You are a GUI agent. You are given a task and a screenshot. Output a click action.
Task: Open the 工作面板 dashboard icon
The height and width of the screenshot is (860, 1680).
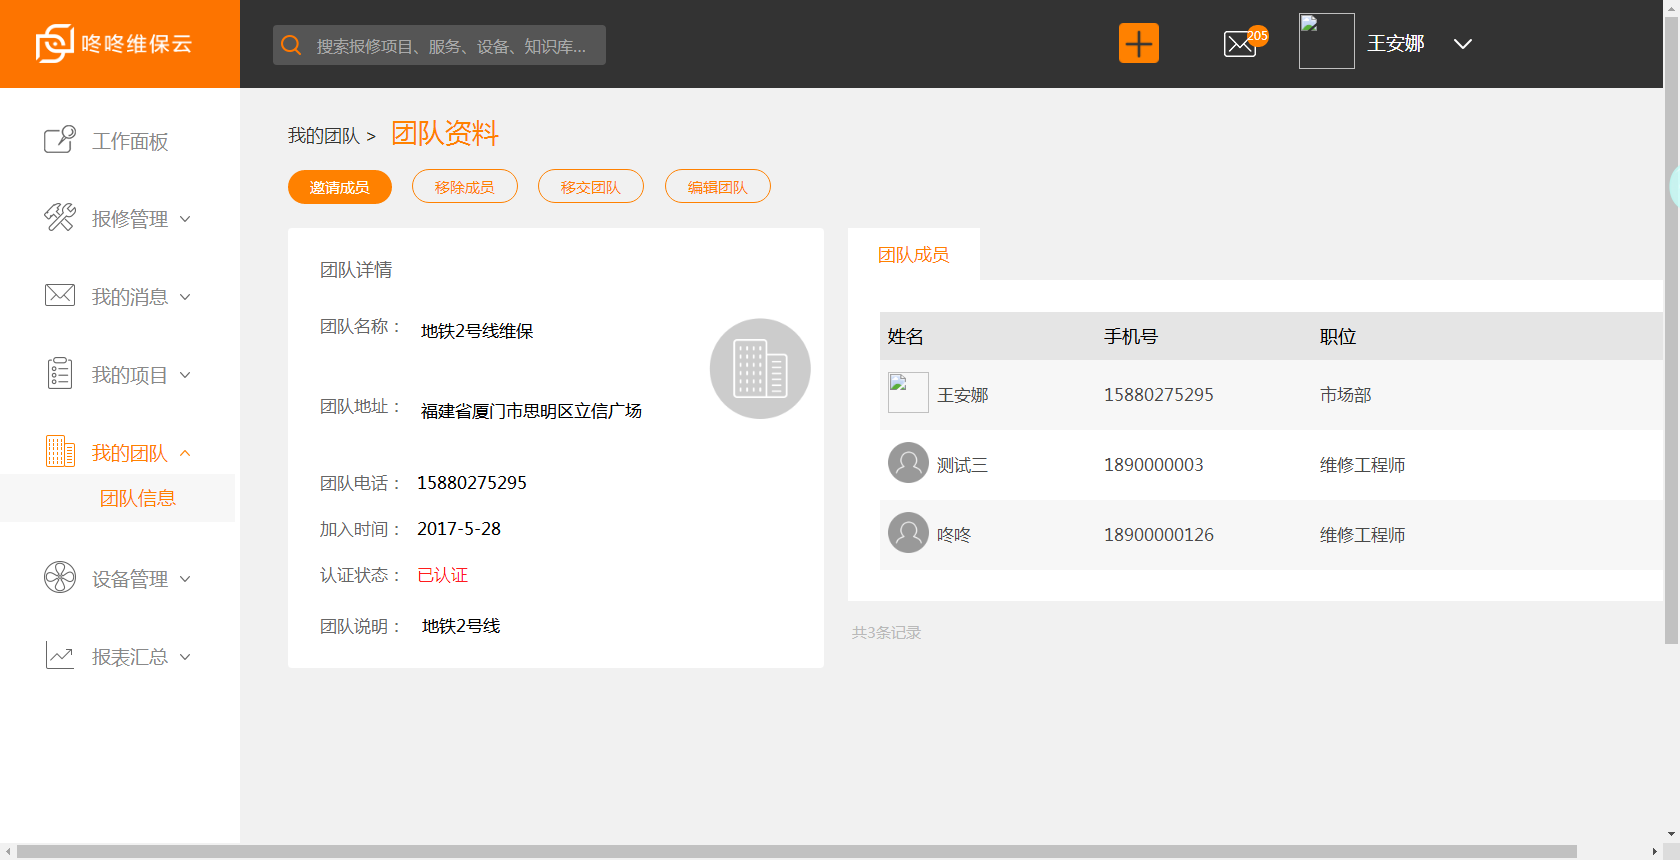coord(60,139)
